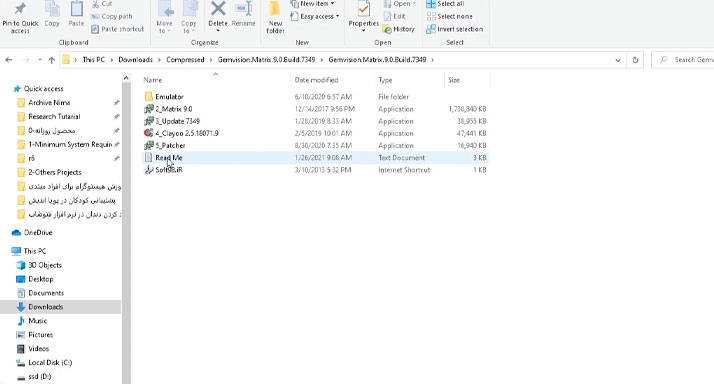Click Select all in ribbon

click(445, 4)
